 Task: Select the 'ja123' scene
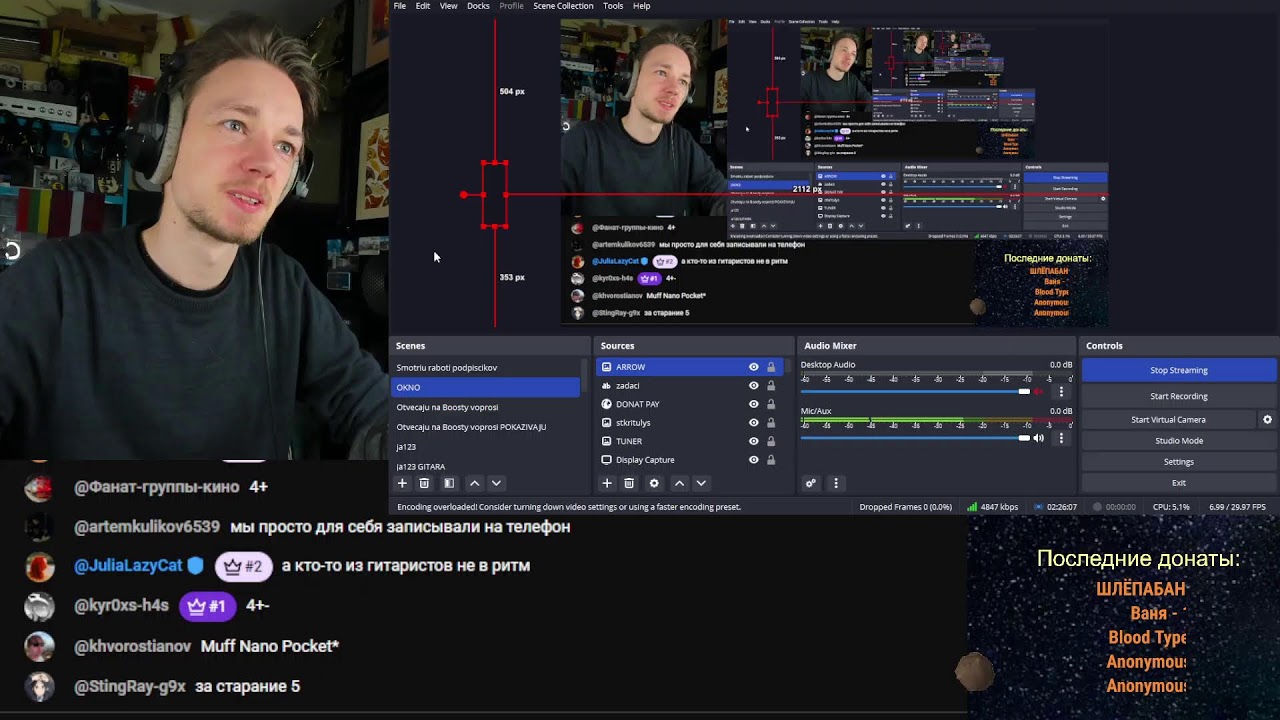click(485, 447)
